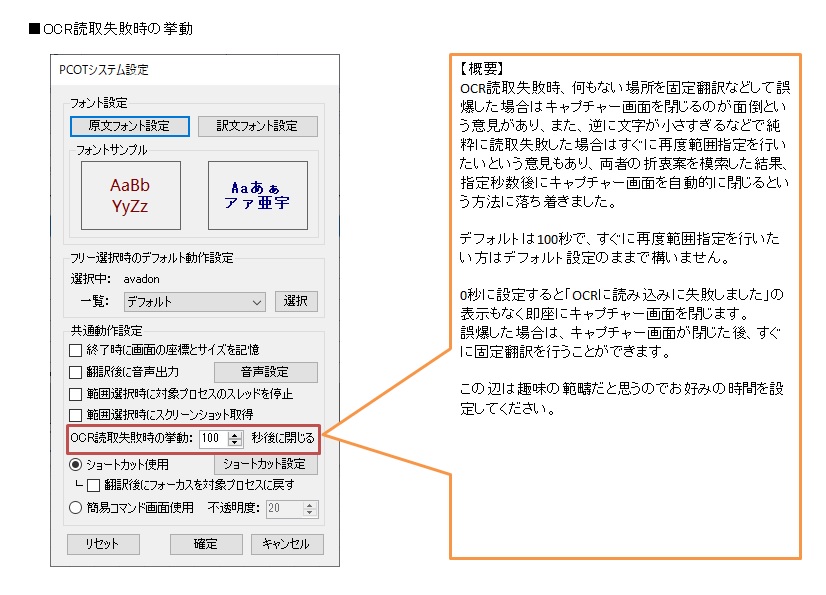Click the 不透明度 spinner down arrow
Viewport: 826px width, 595px height.
[x=310, y=513]
